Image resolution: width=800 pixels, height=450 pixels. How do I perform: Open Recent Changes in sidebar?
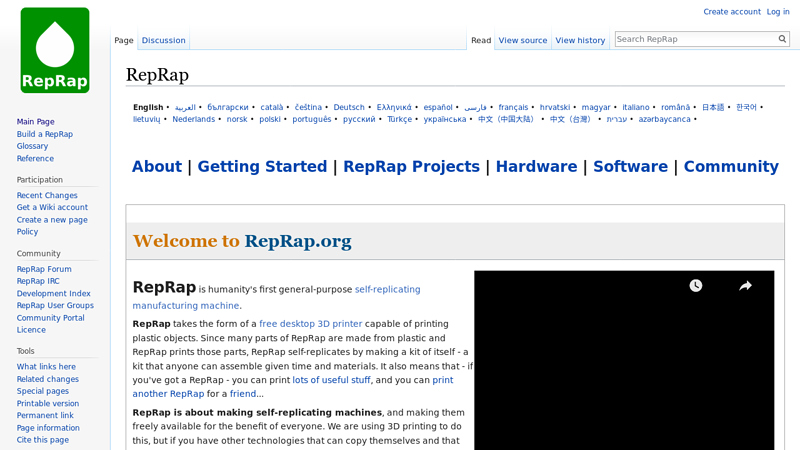pos(47,195)
